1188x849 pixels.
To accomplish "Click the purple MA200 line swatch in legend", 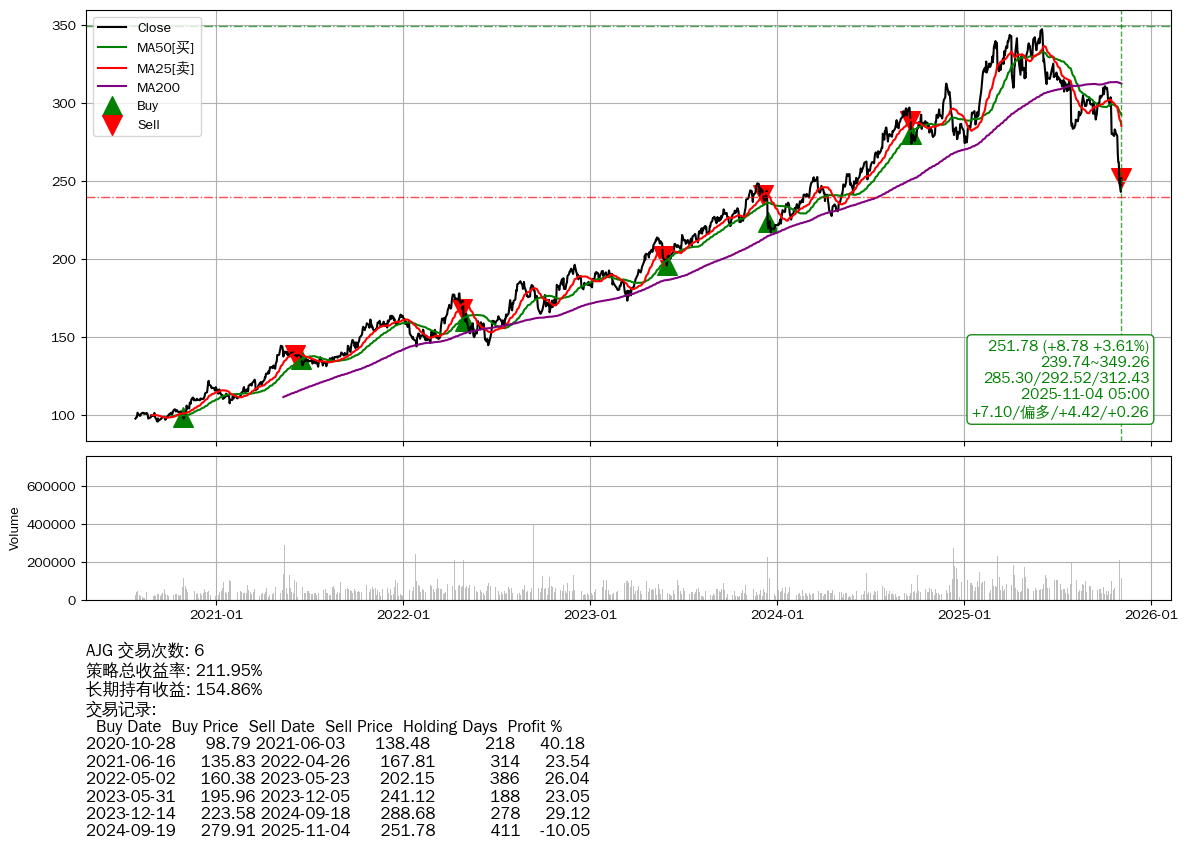I will 113,87.
